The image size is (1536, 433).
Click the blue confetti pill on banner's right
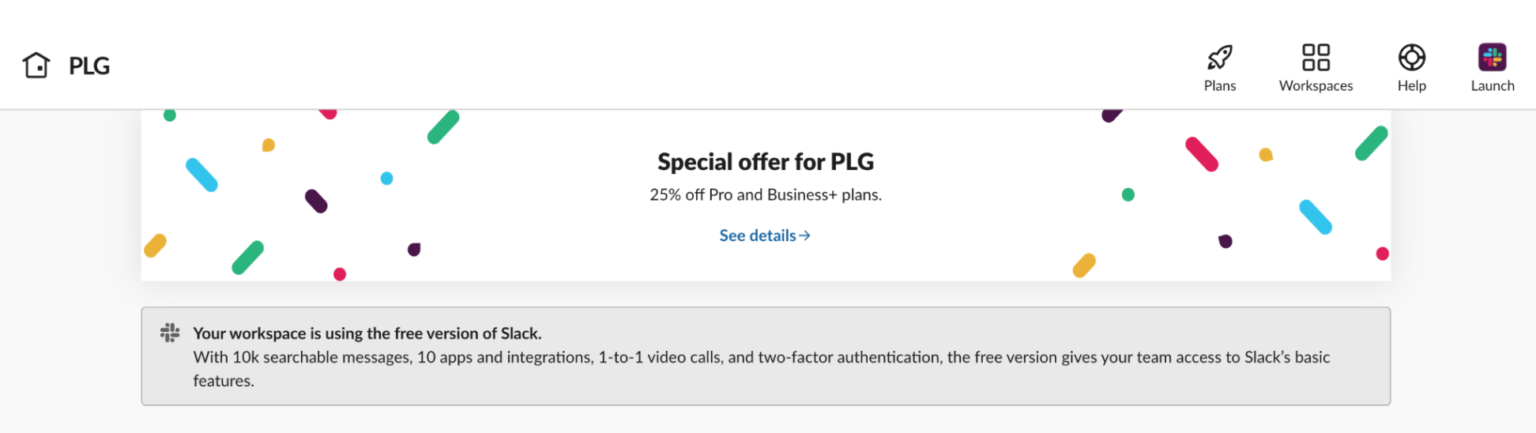coord(1315,217)
